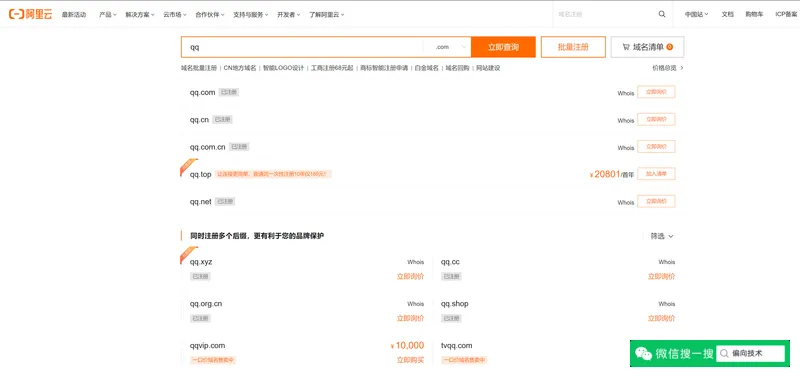Click the WeChat logo in green banner
800x377 pixels.
[643, 354]
